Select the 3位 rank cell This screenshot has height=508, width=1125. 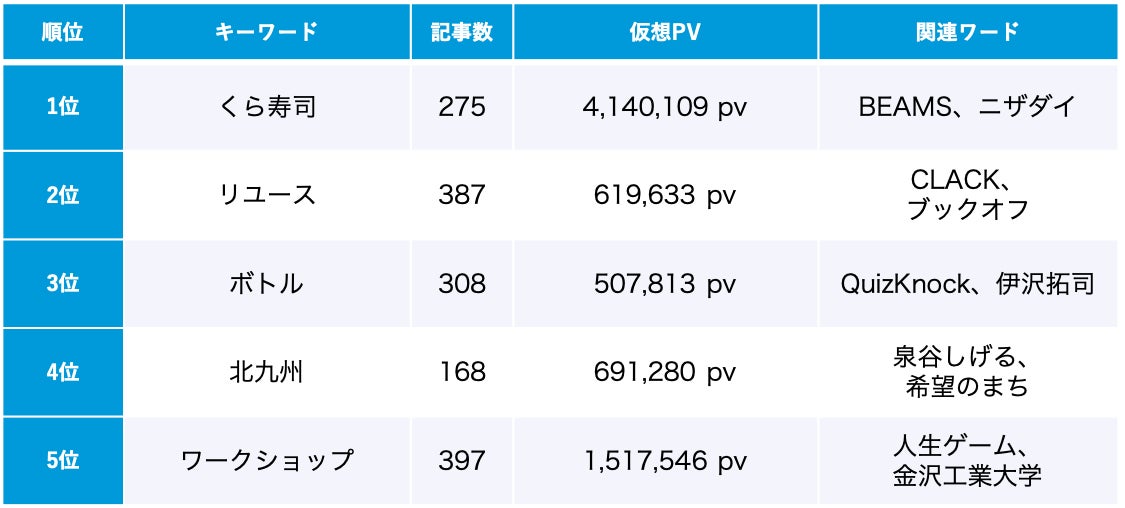pos(62,284)
